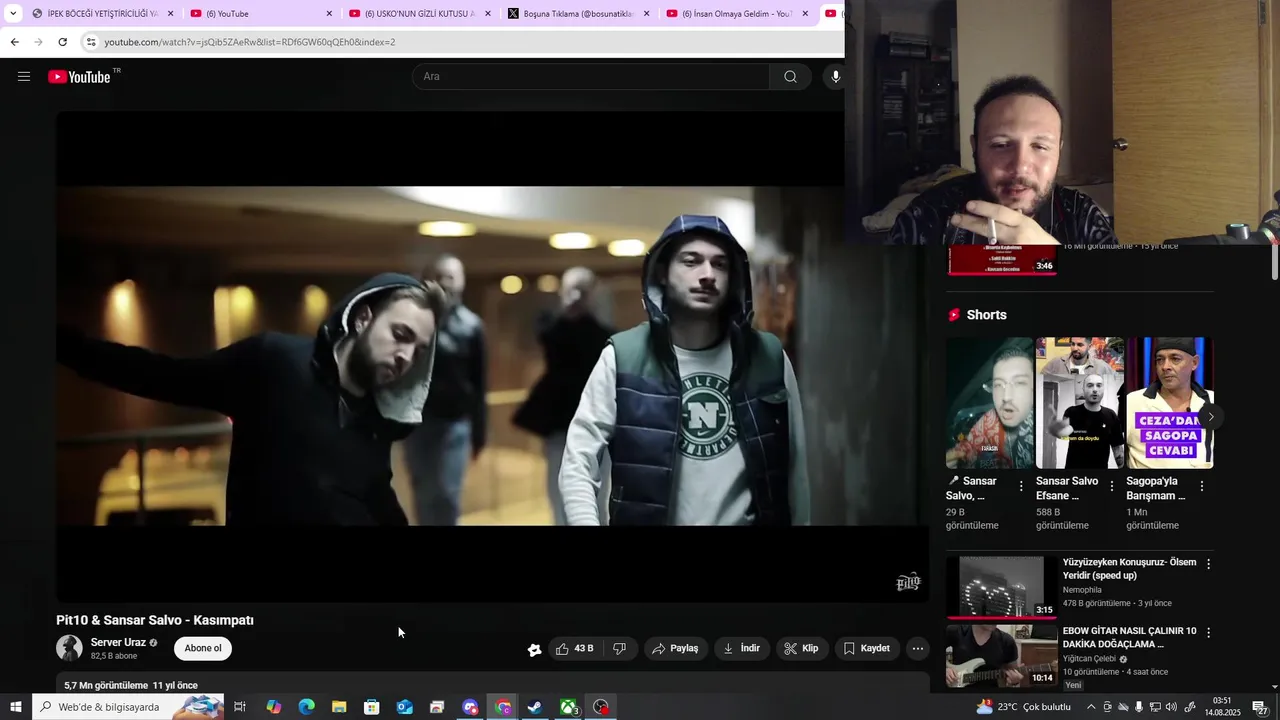The width and height of the screenshot is (1280, 720).
Task: Reload the page with the refresh icon
Action: coord(62,42)
